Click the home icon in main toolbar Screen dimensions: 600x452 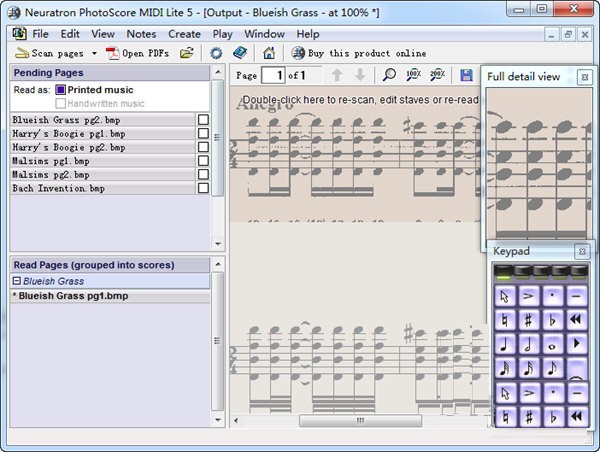pyautogui.click(x=269, y=53)
